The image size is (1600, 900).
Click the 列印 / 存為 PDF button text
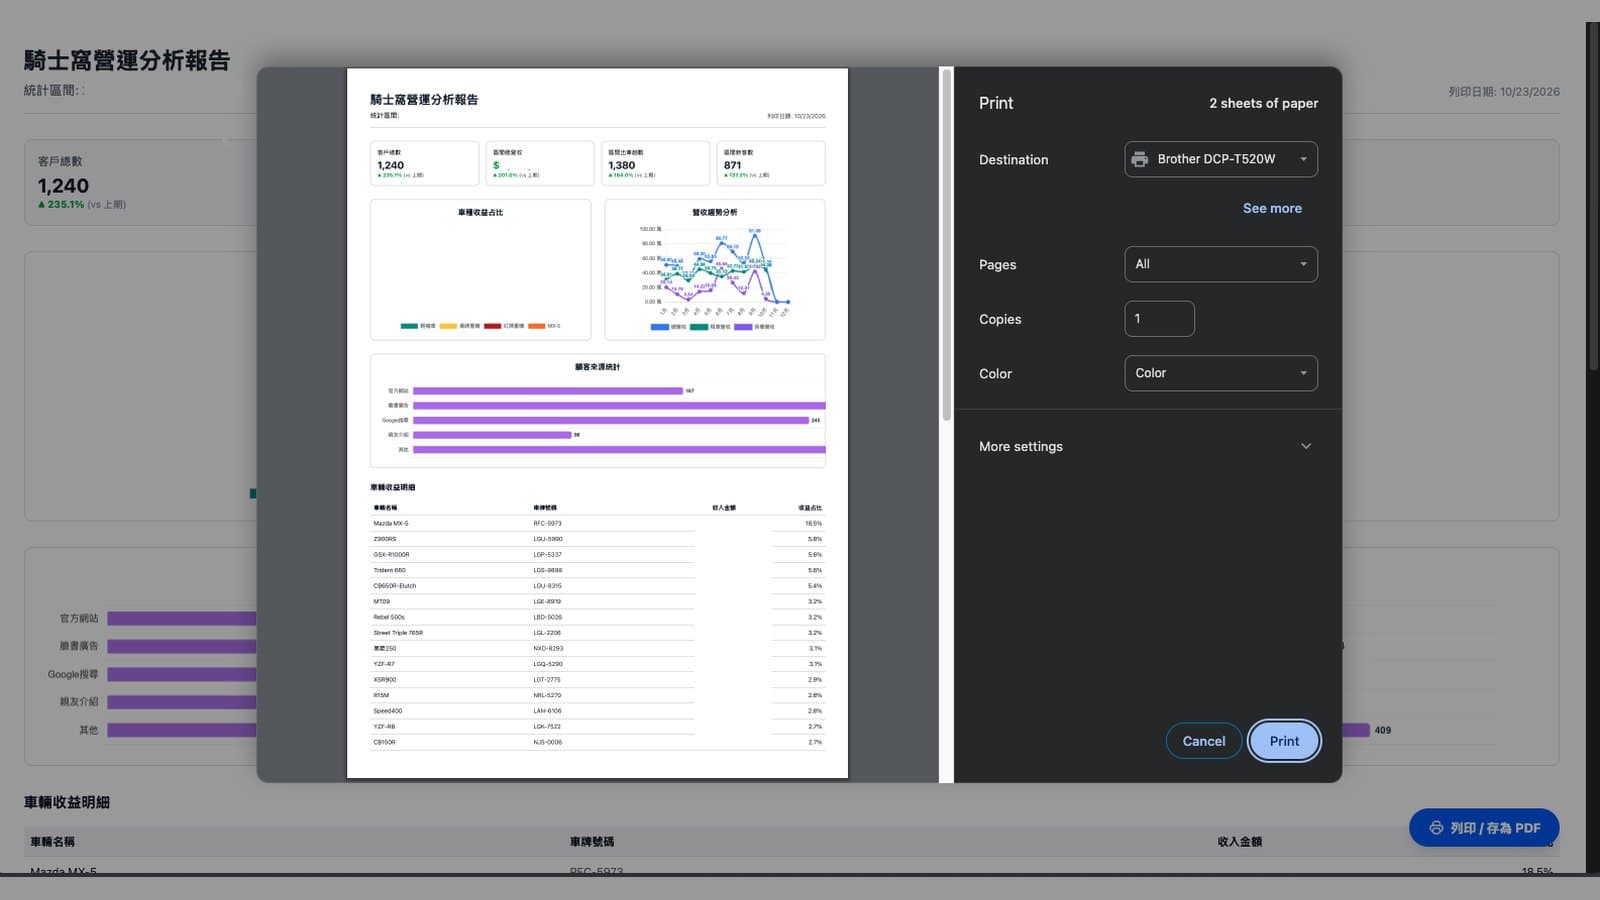tap(1495, 828)
